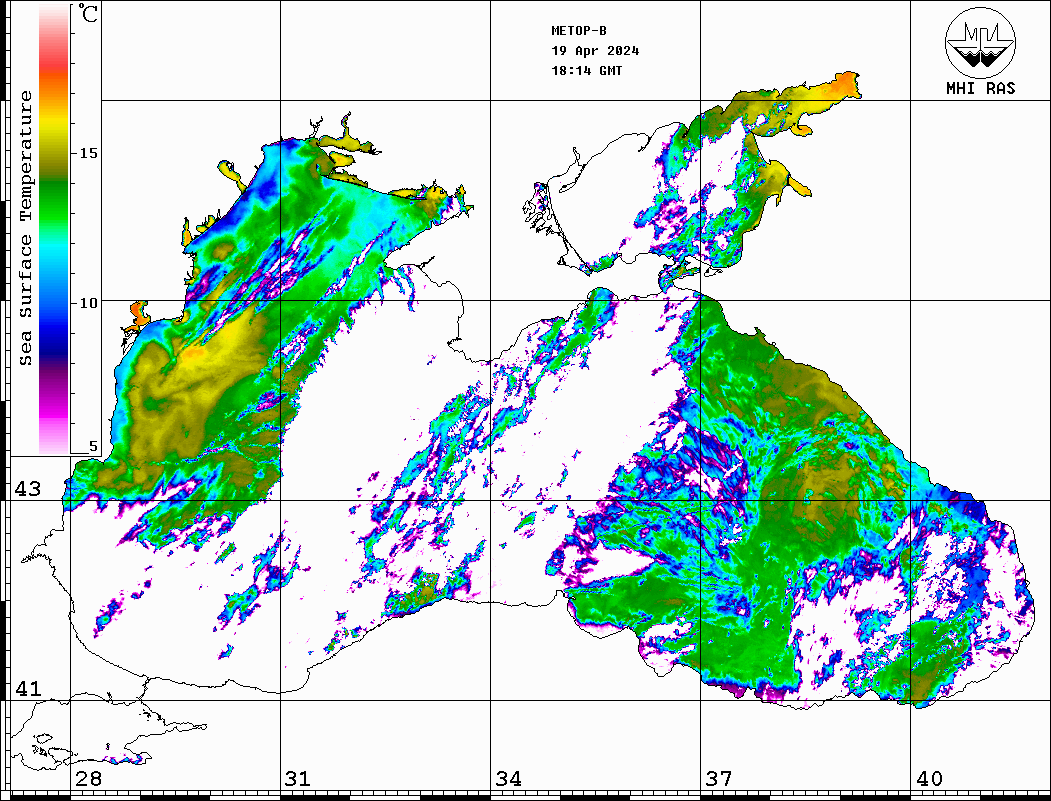Image resolution: width=1051 pixels, height=801 pixels.
Task: Click the MHI RAS label text
Action: point(980,88)
